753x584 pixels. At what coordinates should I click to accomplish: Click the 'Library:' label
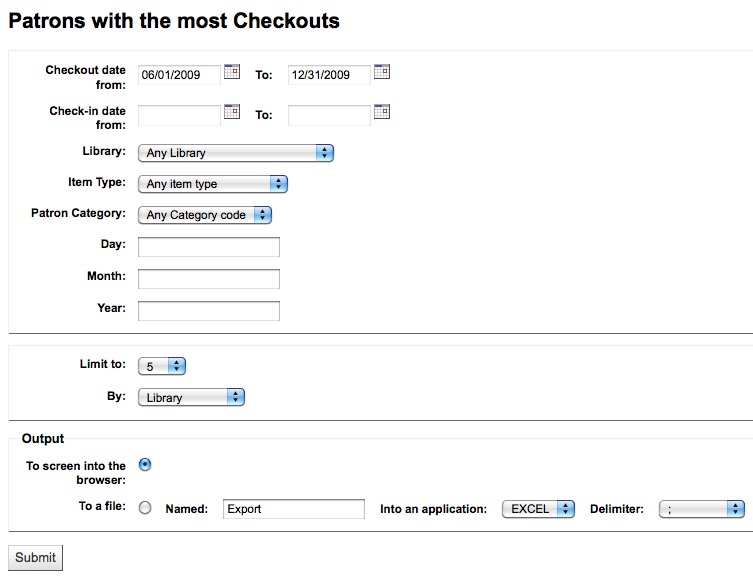[x=104, y=151]
